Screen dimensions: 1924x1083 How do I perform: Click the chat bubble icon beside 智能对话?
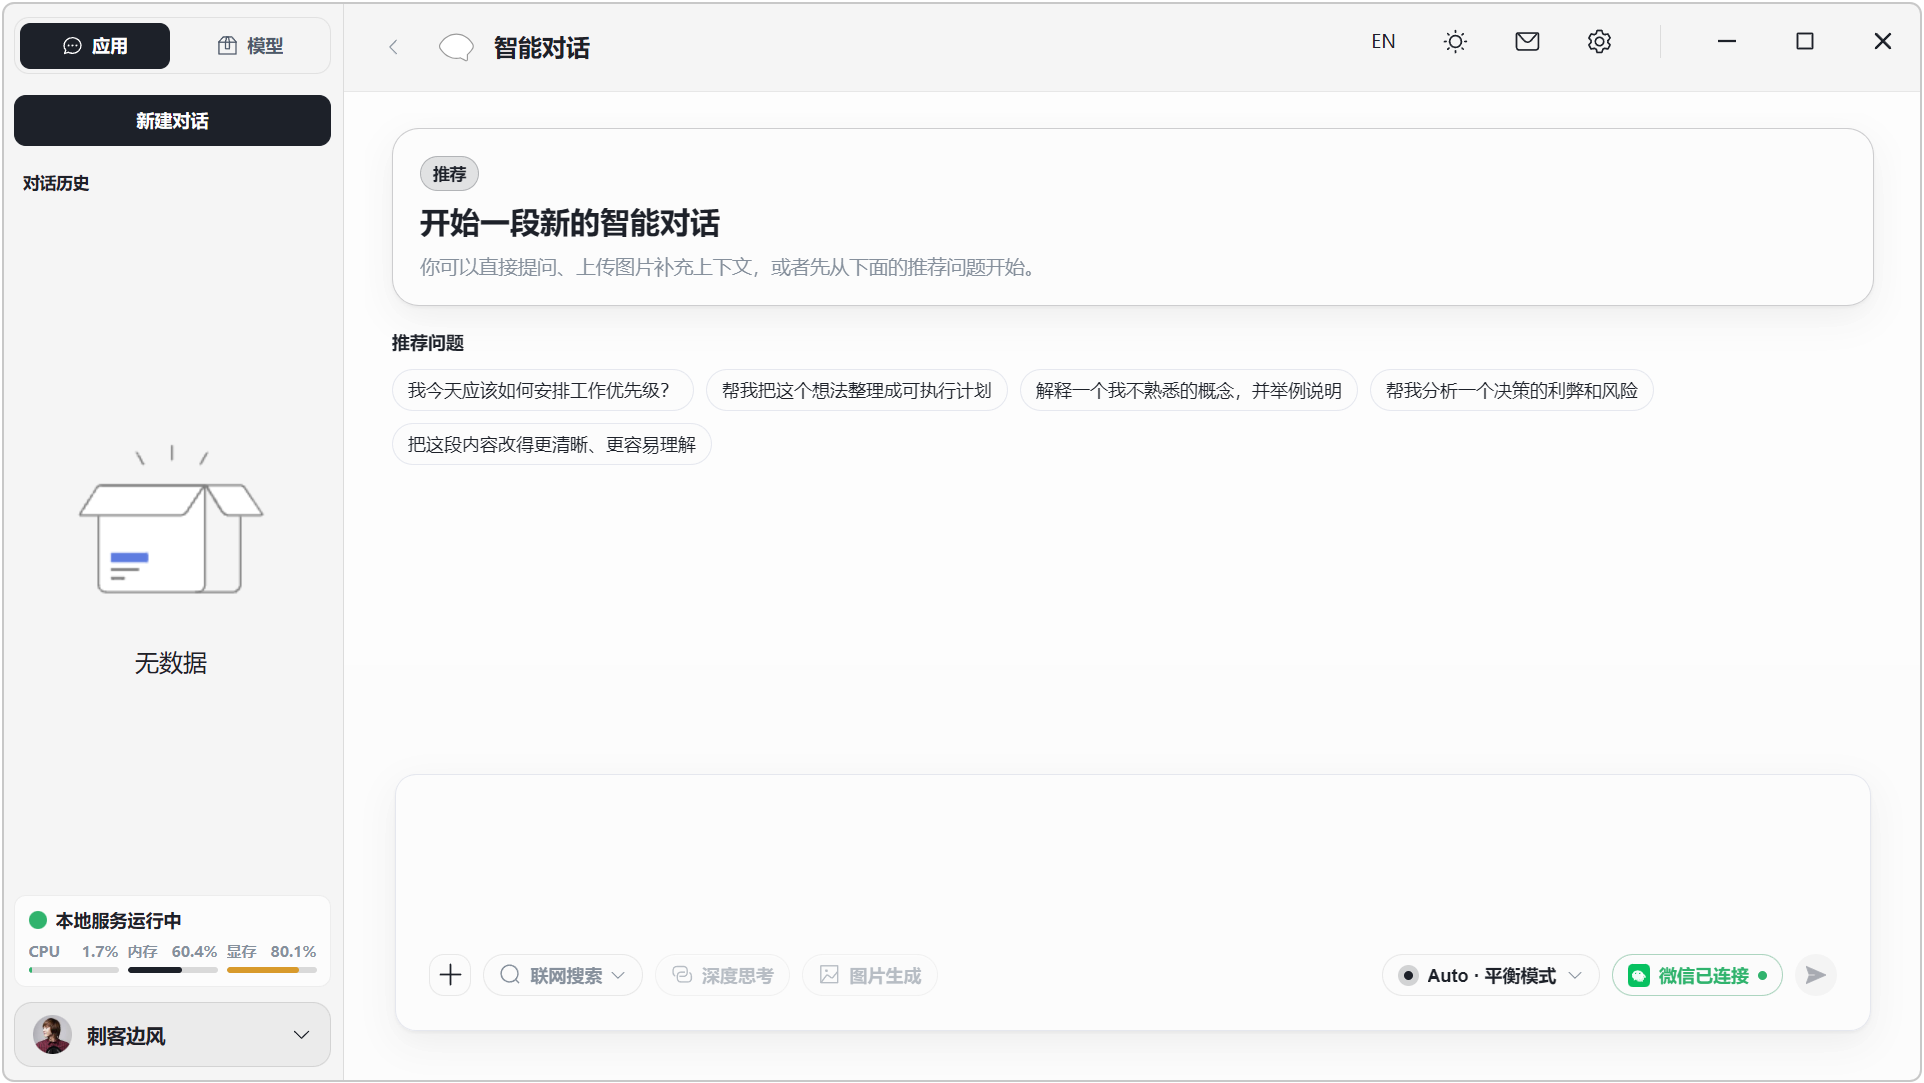click(x=456, y=47)
